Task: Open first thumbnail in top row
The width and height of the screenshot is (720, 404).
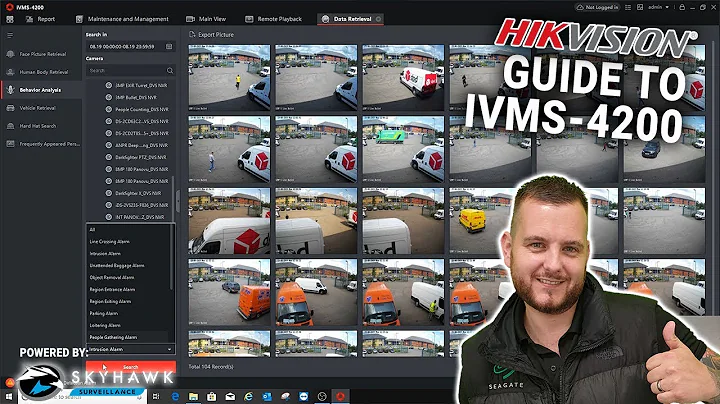Action: (x=229, y=78)
